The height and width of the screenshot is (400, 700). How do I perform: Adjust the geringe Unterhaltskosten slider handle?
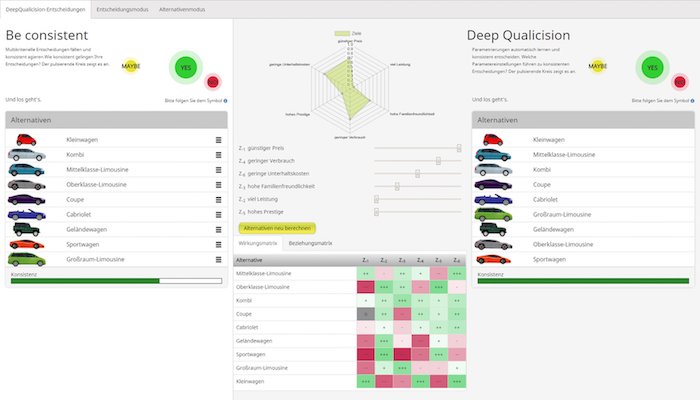pos(417,174)
